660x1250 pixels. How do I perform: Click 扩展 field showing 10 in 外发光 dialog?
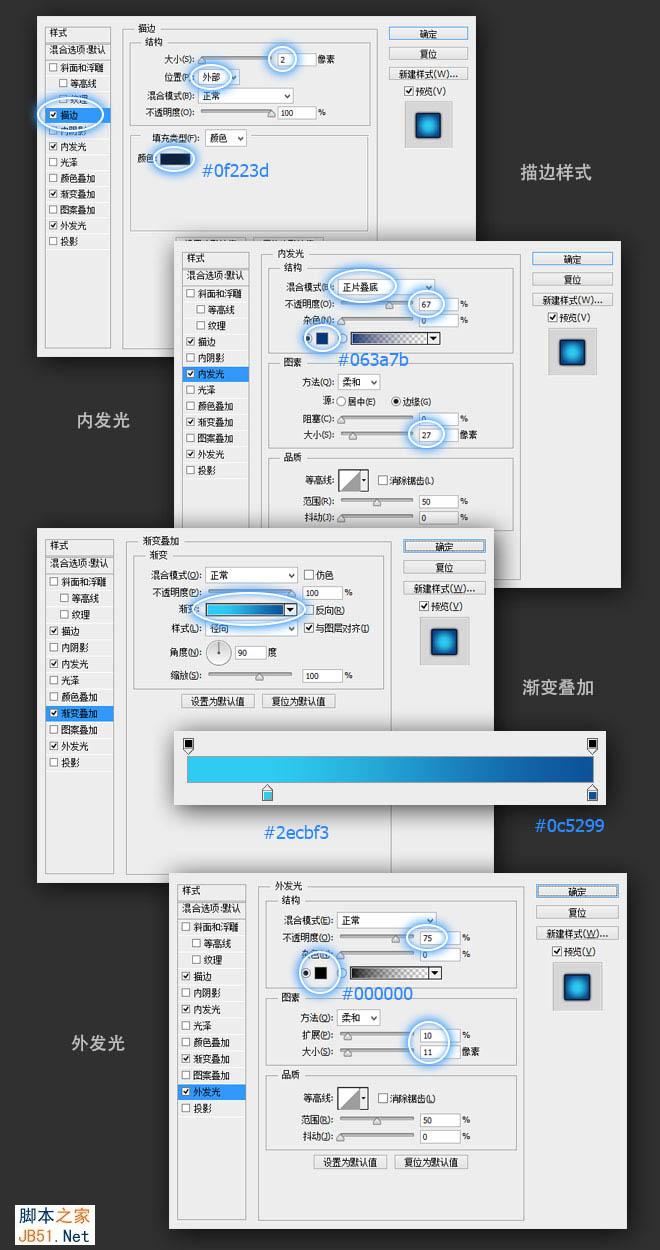click(439, 1035)
